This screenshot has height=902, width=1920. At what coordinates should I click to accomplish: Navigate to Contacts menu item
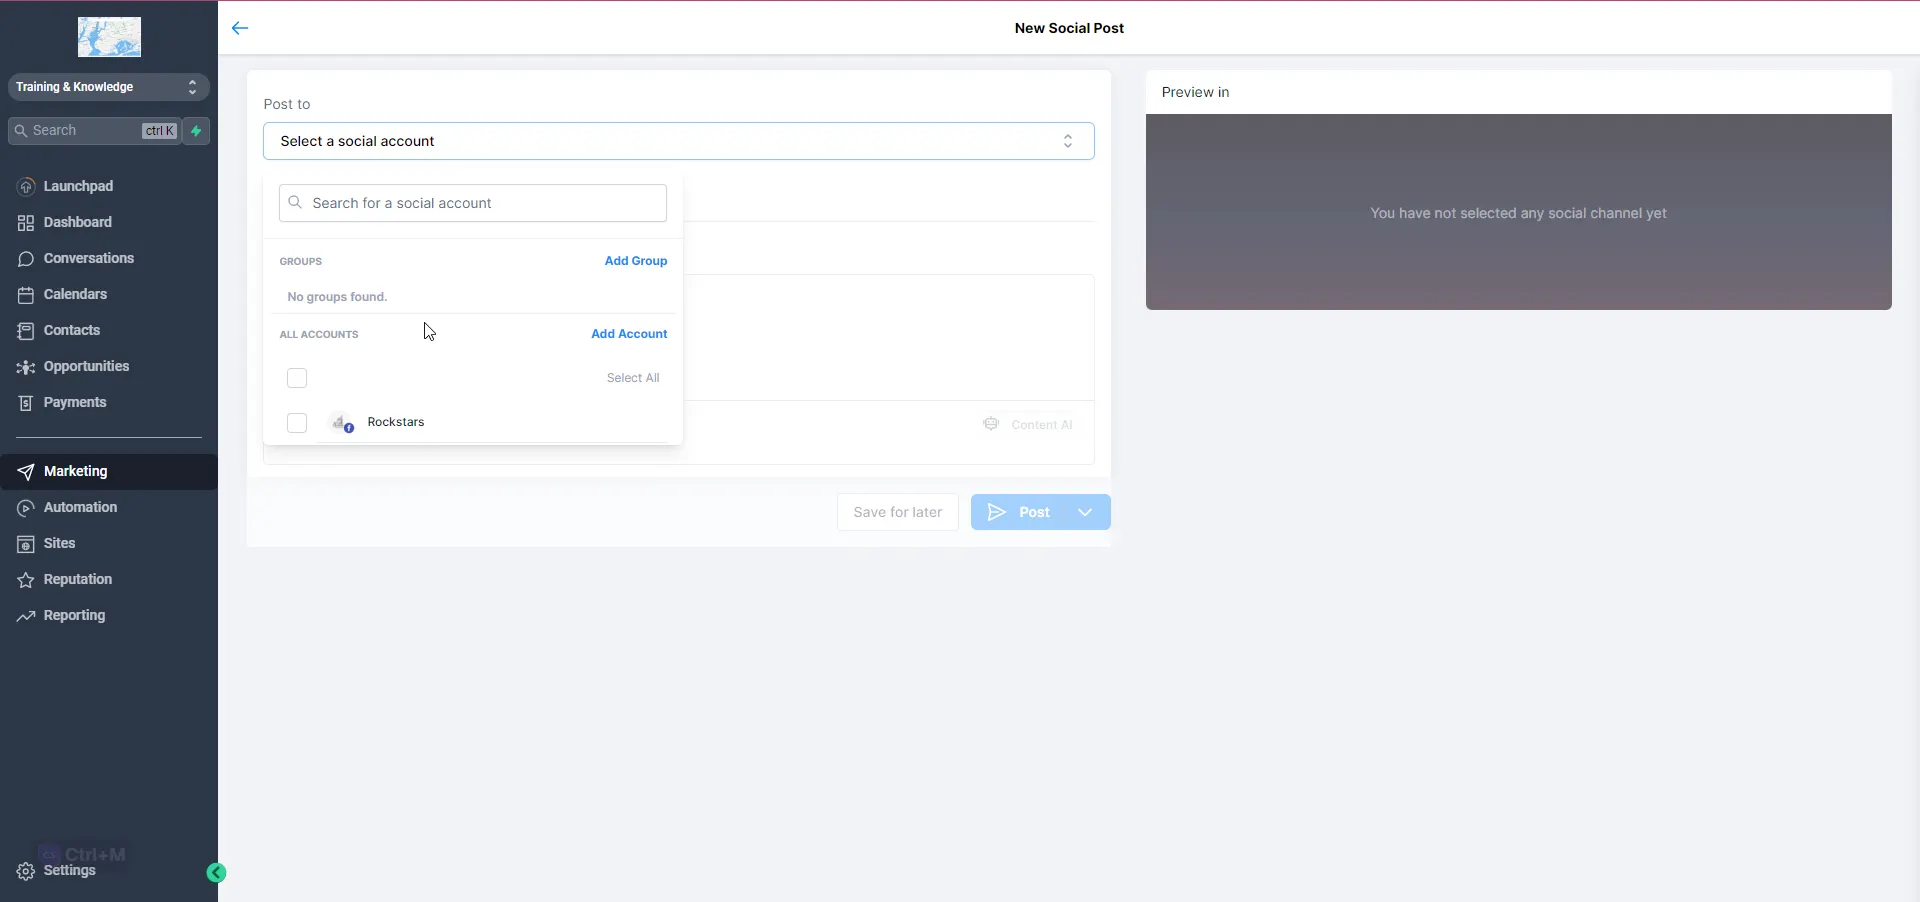coord(72,330)
